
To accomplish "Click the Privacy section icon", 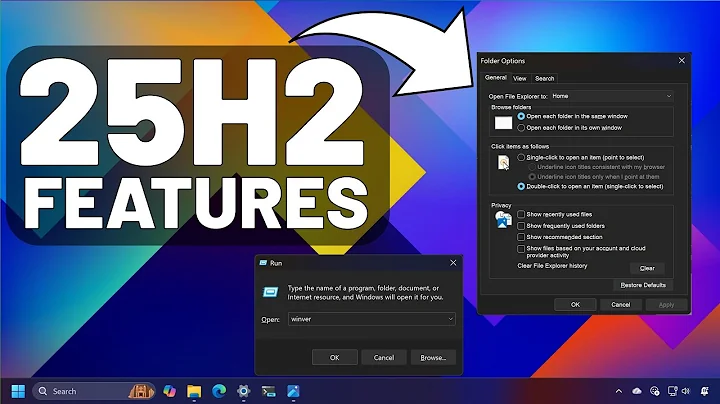I will click(x=503, y=219).
